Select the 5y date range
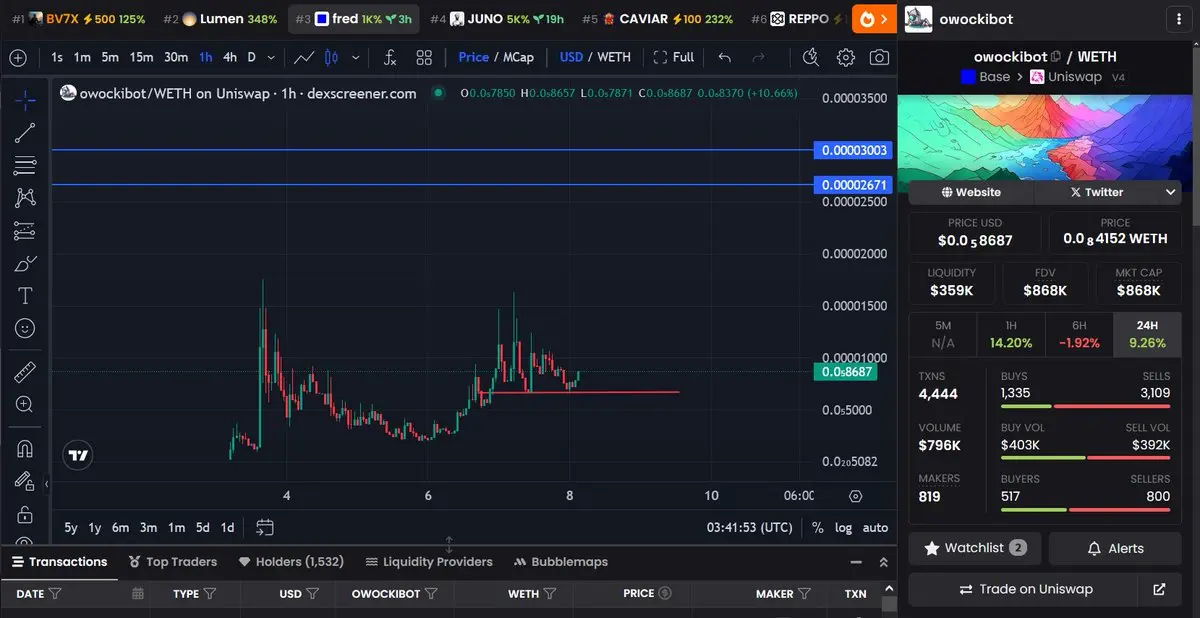This screenshot has width=1200, height=618. coord(70,527)
